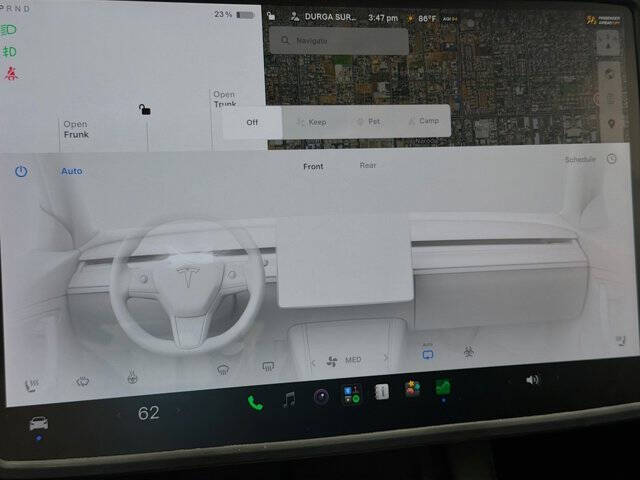Image resolution: width=640 pixels, height=480 pixels.
Task: Tap the passenger seat heater icon
Action: (x=621, y=340)
